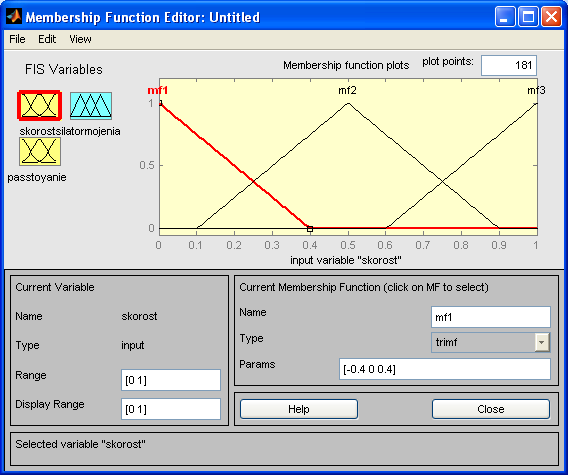Click the "Membership function plots" label
This screenshot has width=568, height=475.
click(x=346, y=65)
